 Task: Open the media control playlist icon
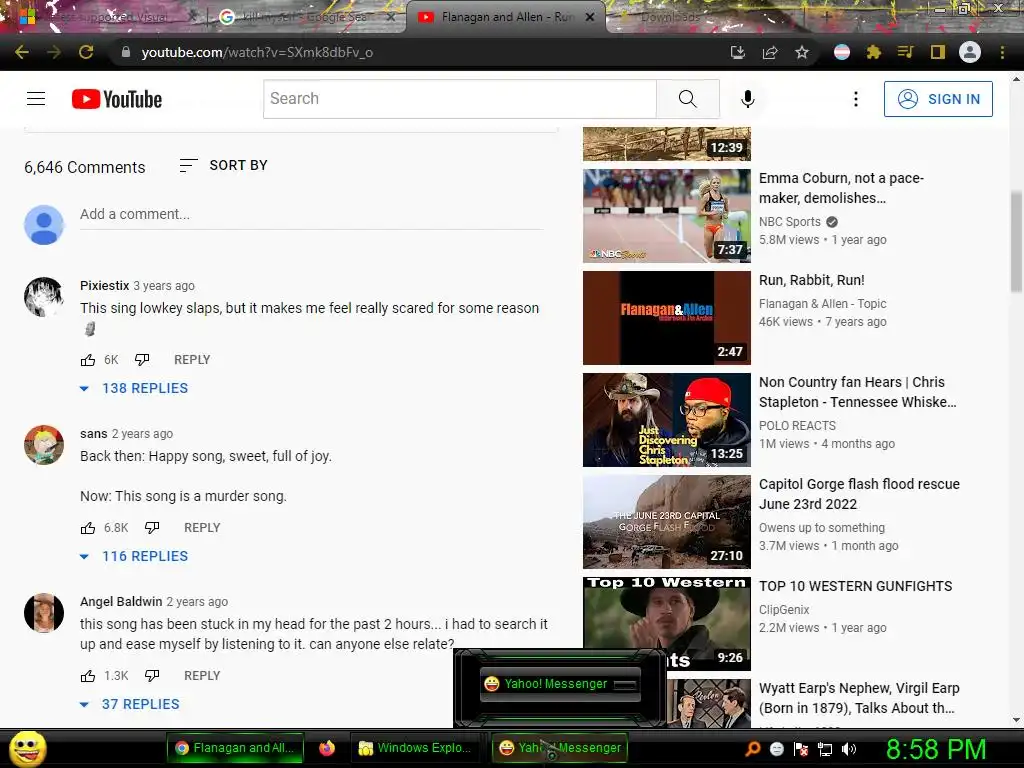click(905, 52)
